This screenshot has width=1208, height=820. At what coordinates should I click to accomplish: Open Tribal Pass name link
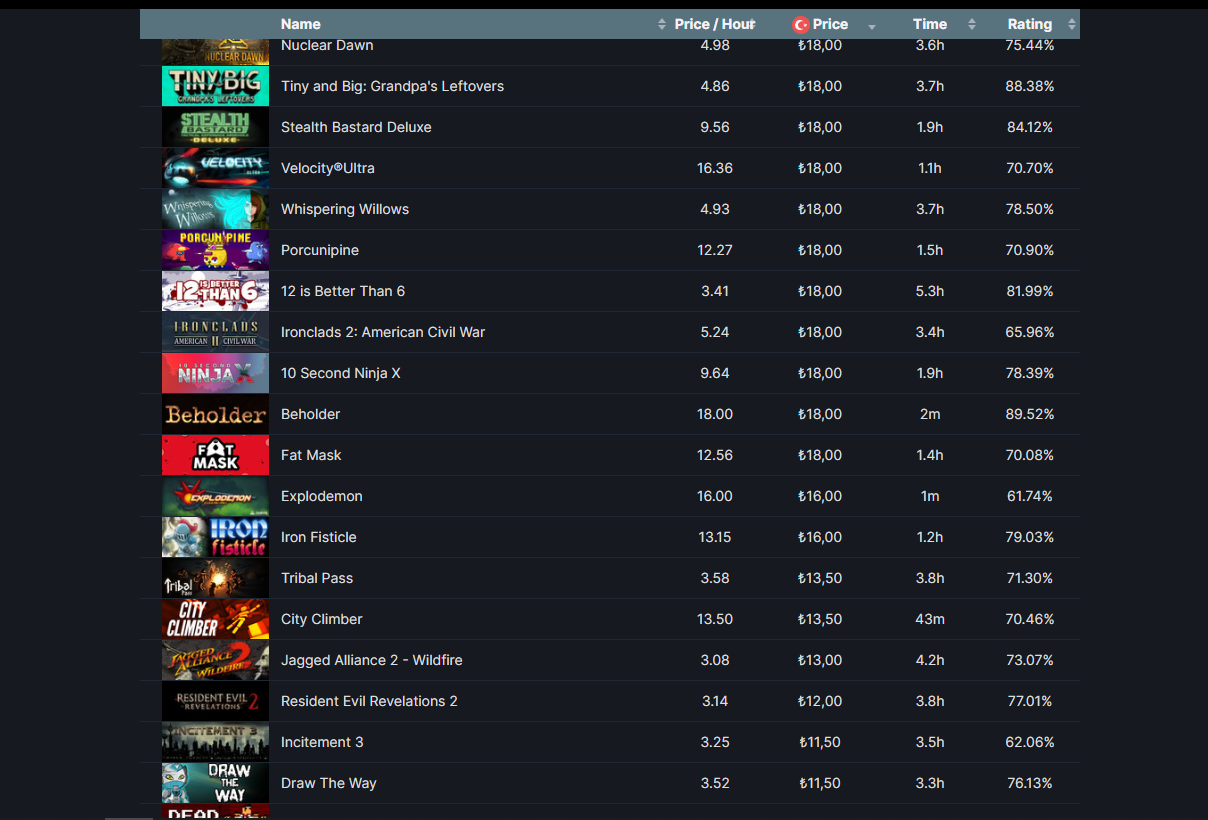coord(317,578)
